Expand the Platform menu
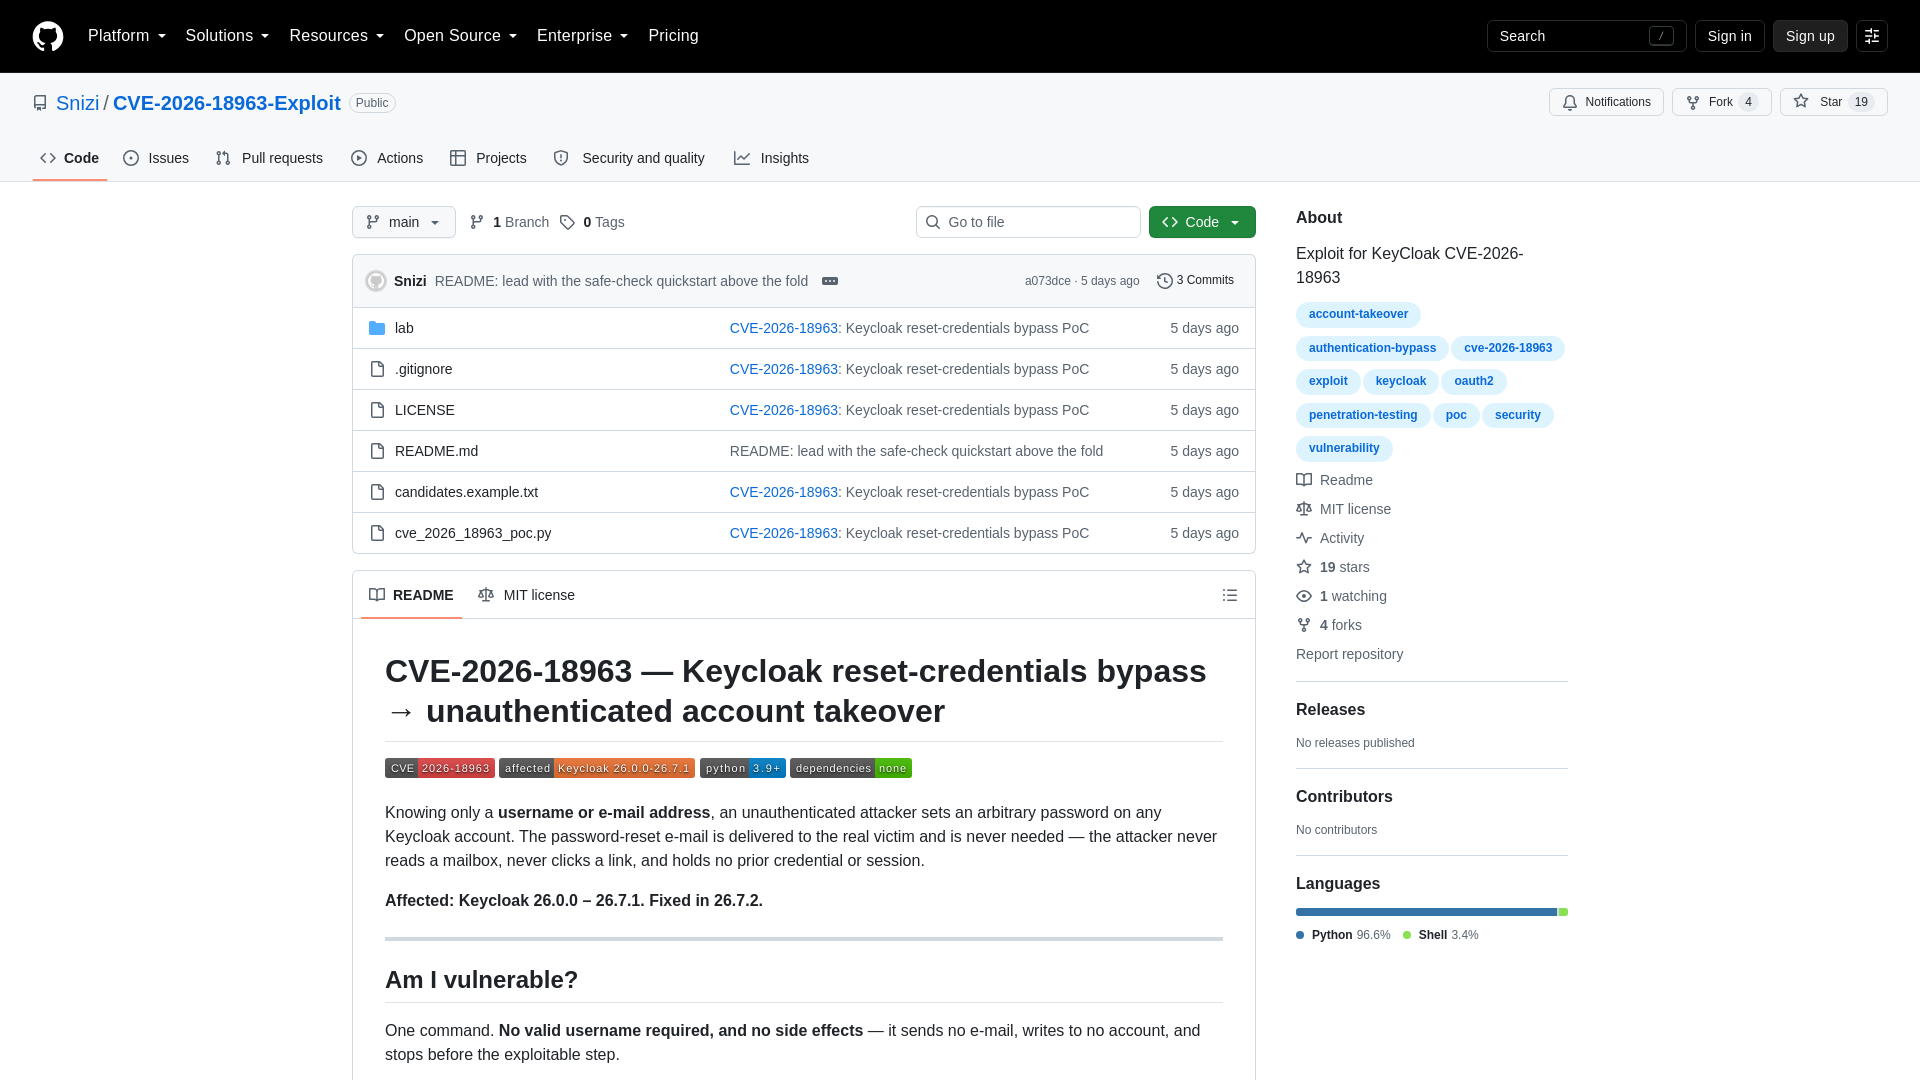 point(127,36)
